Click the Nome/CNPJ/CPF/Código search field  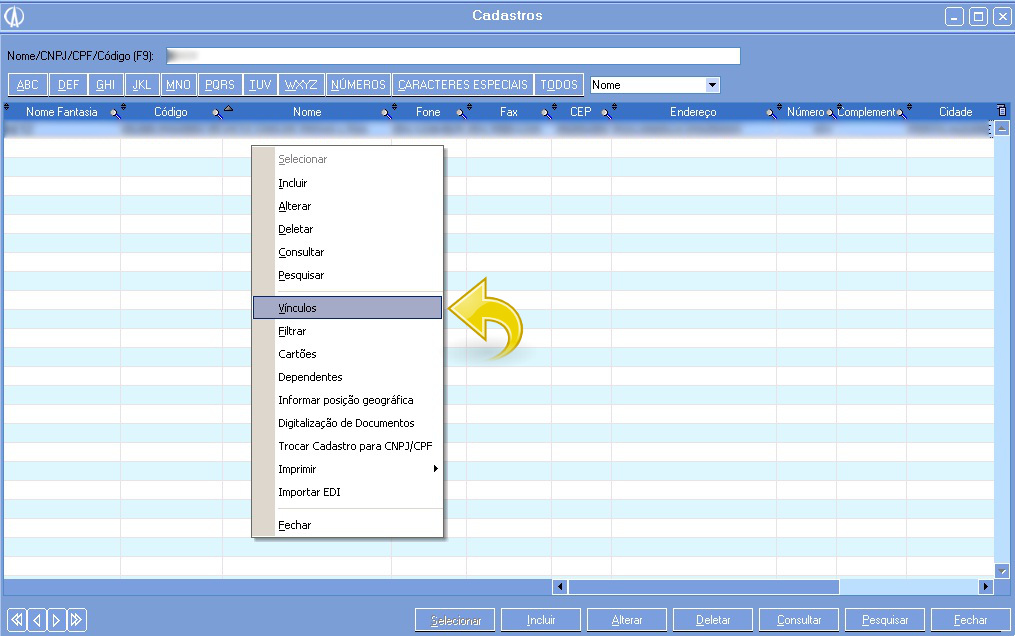point(452,56)
